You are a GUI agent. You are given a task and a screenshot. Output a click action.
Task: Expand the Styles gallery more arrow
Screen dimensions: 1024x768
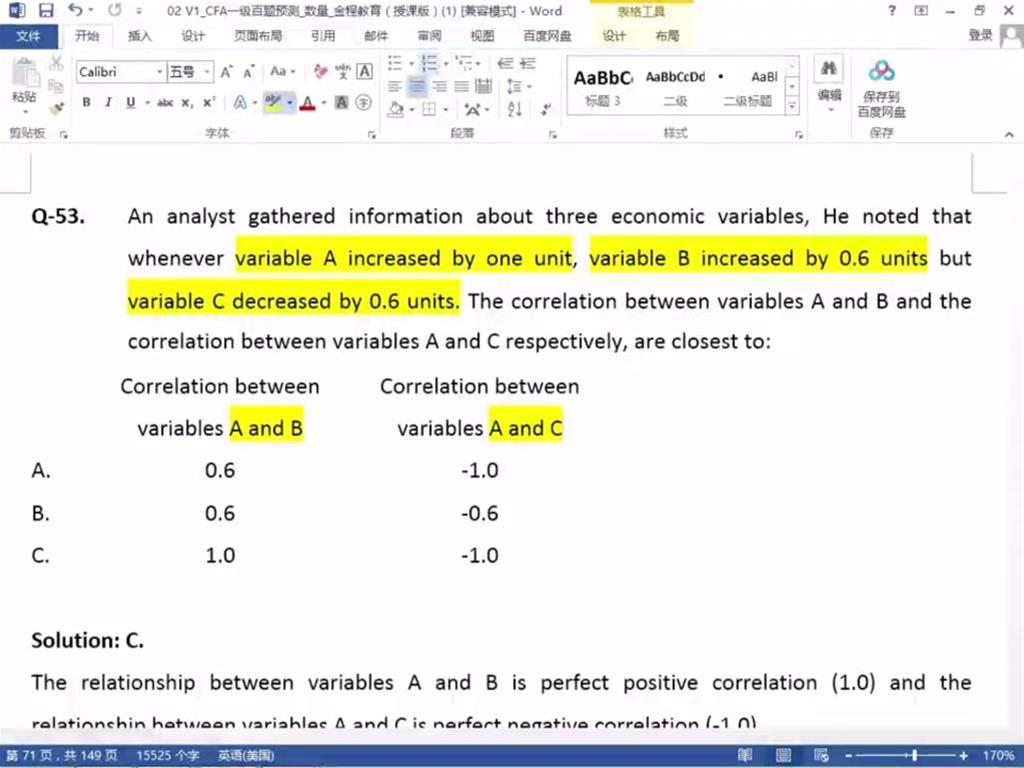click(792, 105)
